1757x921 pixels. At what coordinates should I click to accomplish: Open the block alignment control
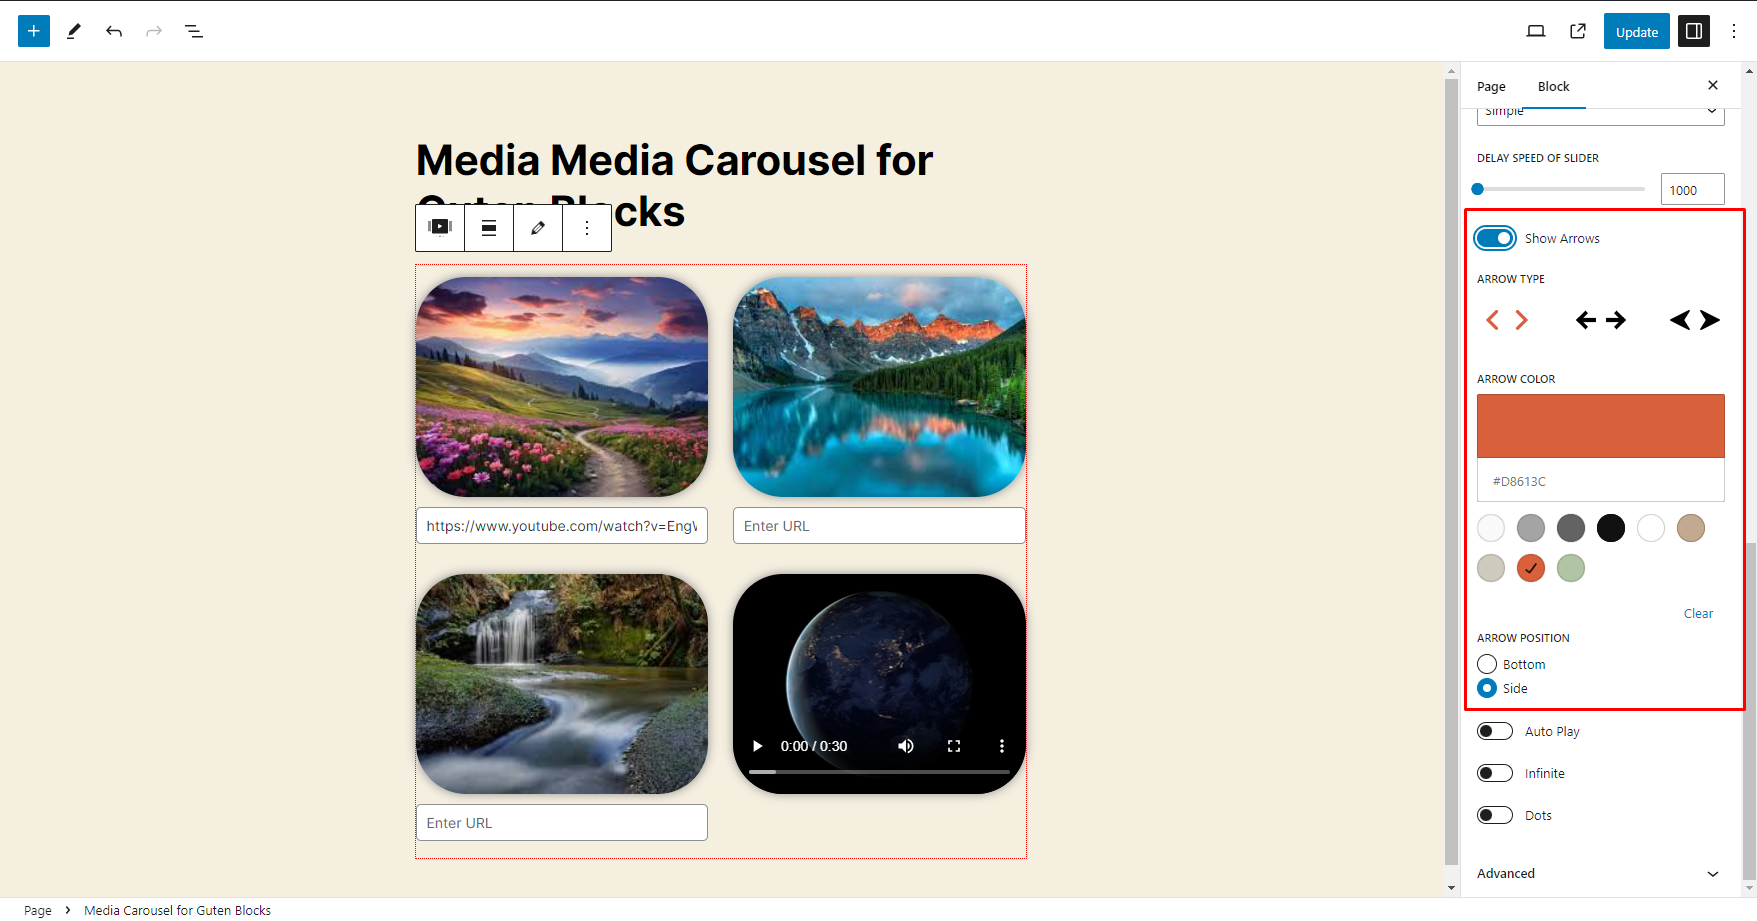(489, 227)
